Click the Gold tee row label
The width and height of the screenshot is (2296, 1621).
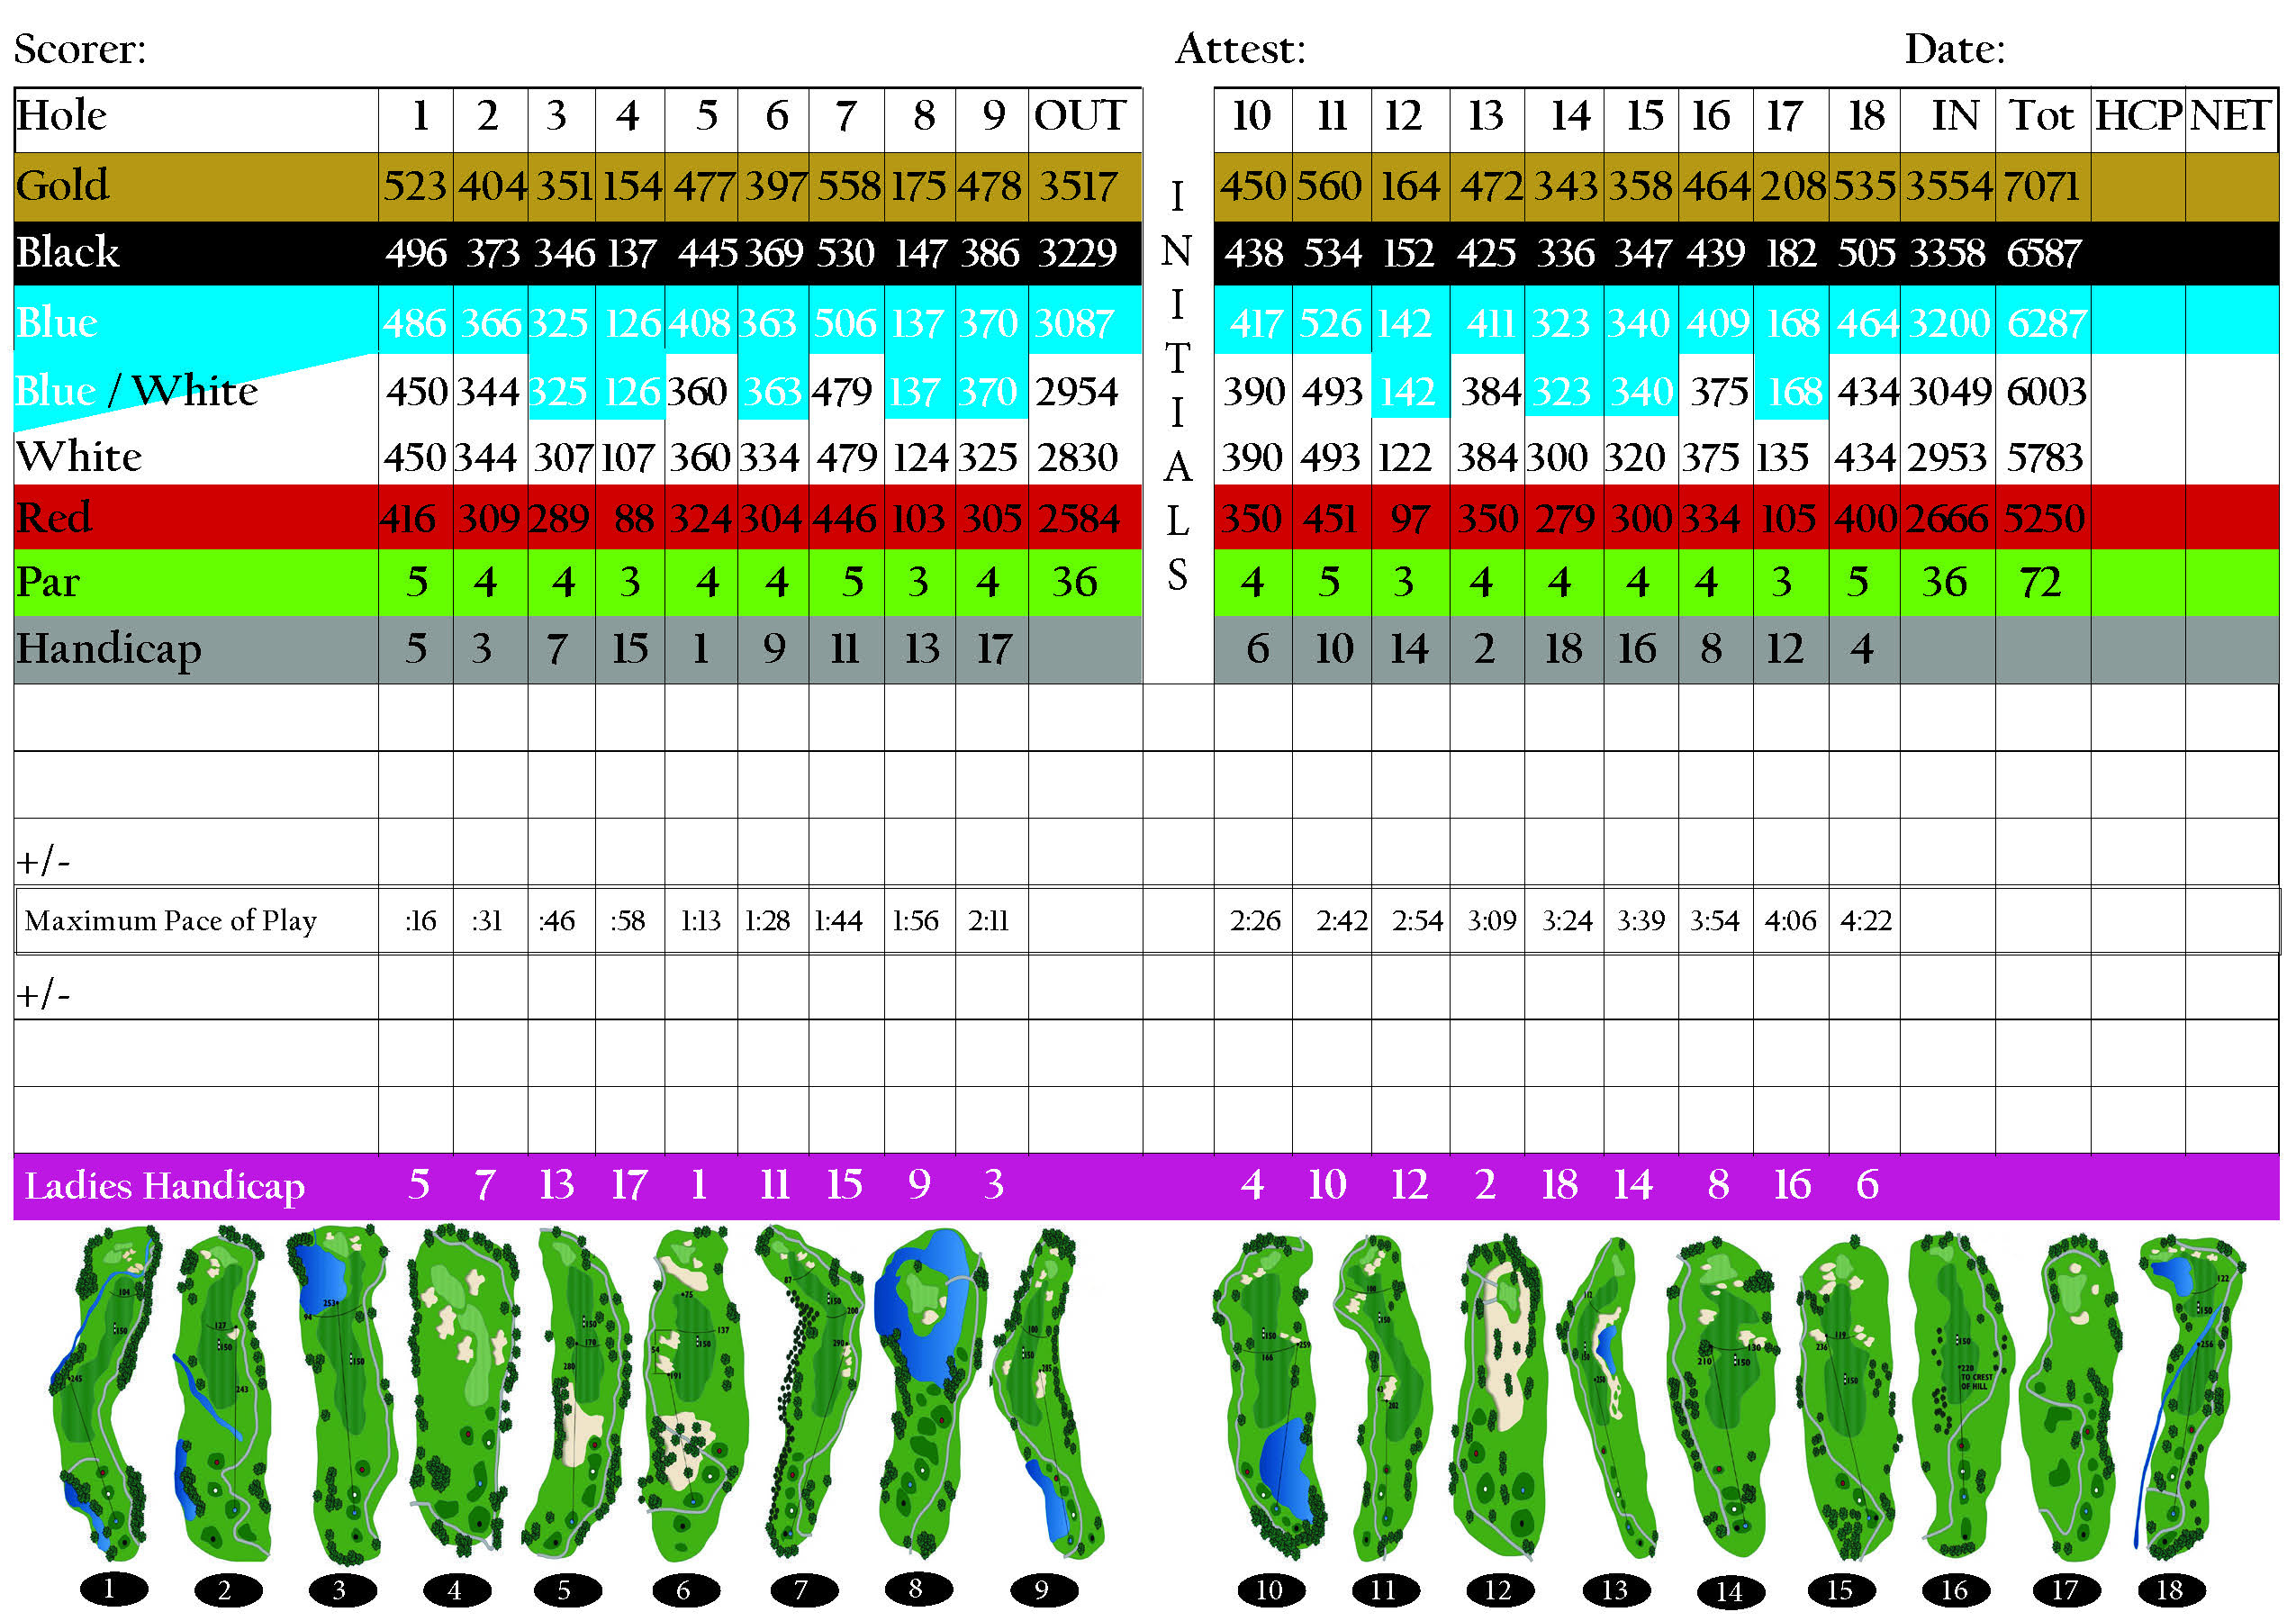click(x=62, y=186)
